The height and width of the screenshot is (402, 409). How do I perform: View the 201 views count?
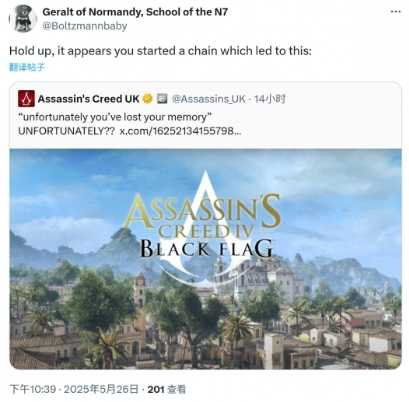(166, 389)
